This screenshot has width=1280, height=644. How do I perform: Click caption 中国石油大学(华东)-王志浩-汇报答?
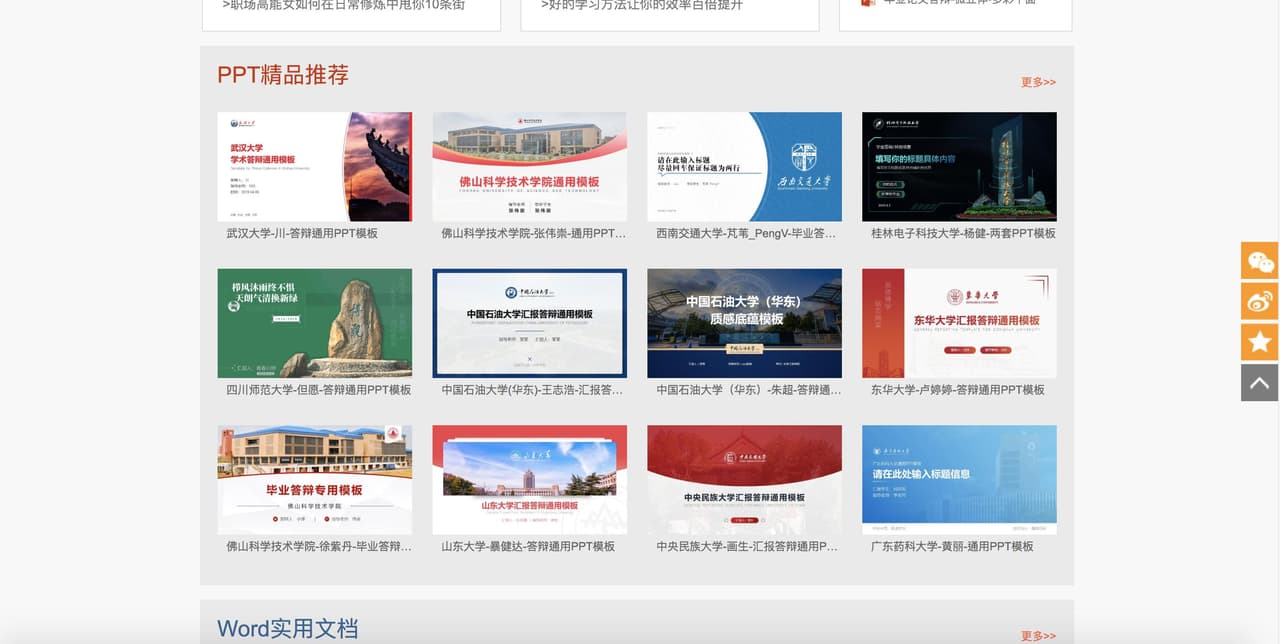click(x=532, y=390)
